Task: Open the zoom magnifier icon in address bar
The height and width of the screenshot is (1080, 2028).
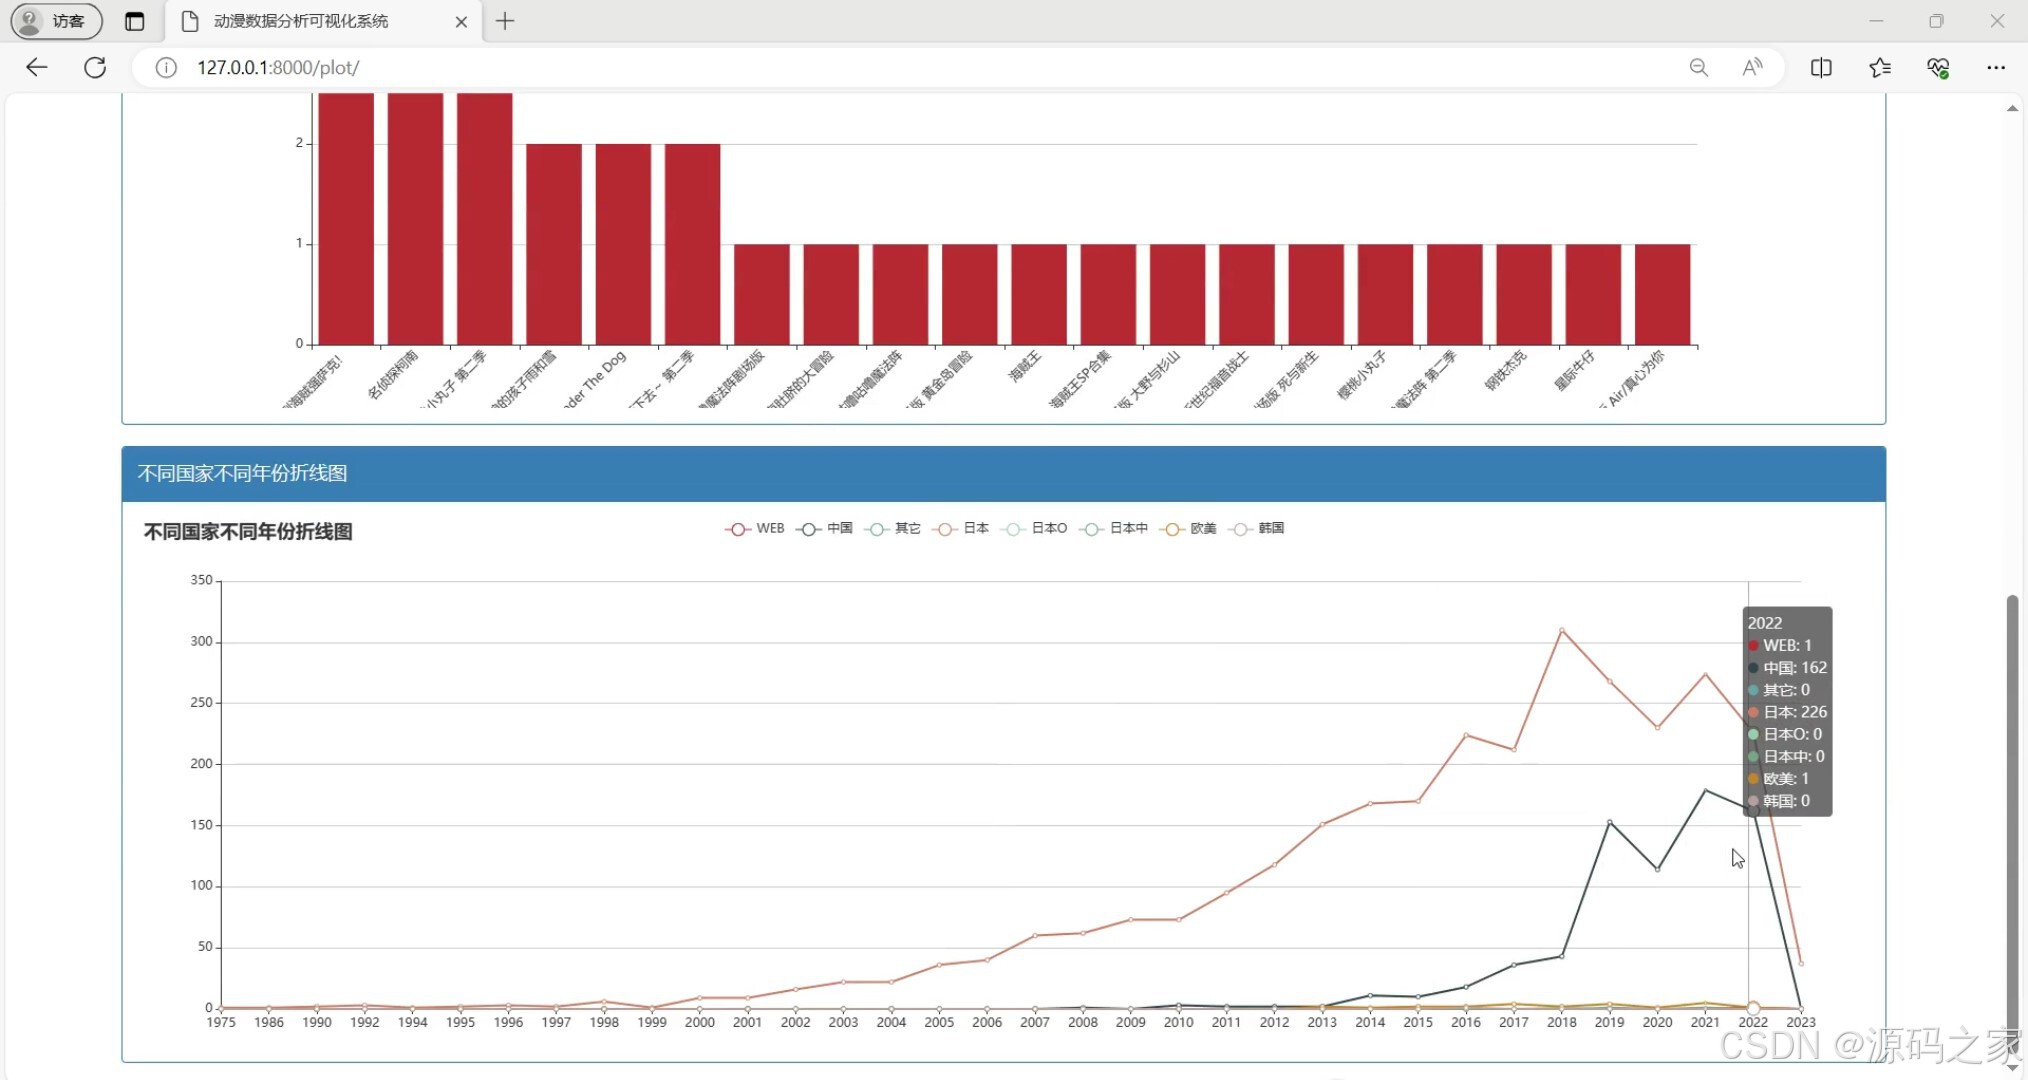Action: pyautogui.click(x=1698, y=67)
